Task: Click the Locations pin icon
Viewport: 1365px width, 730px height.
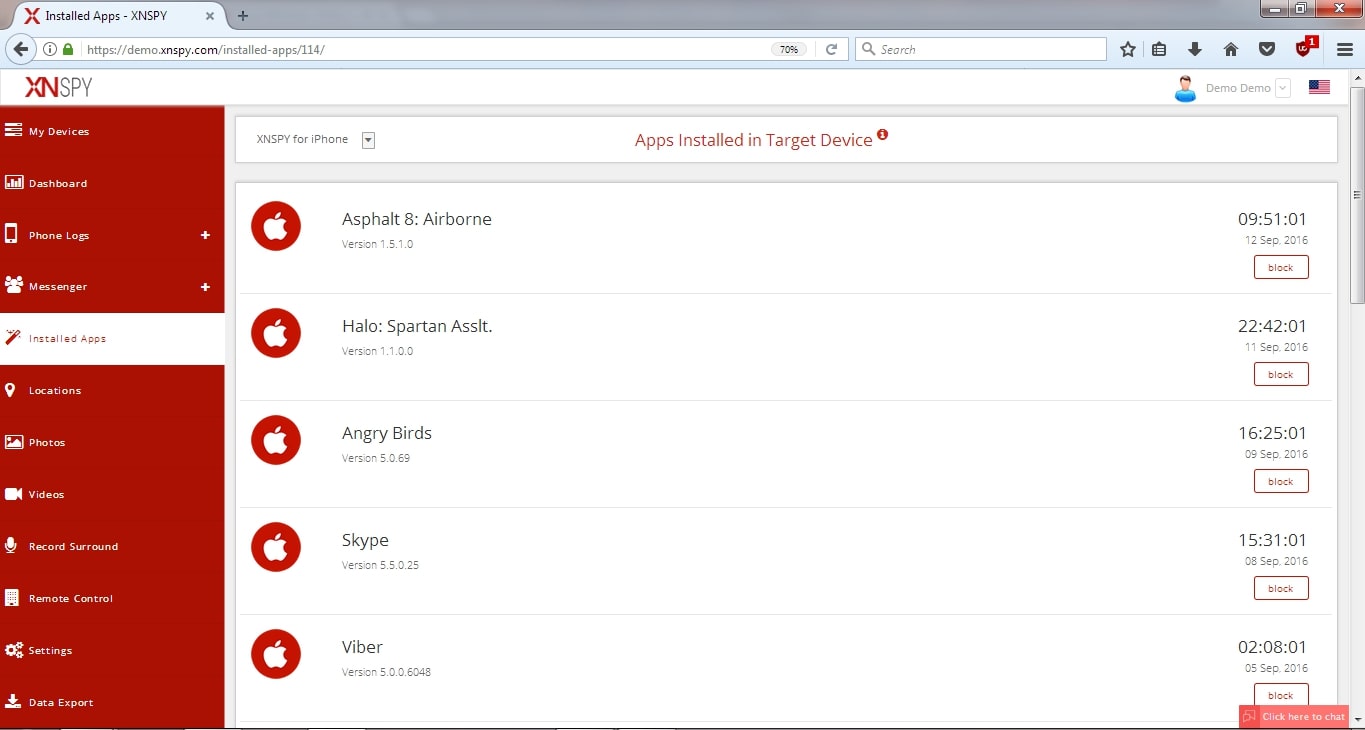Action: pyautogui.click(x=10, y=390)
